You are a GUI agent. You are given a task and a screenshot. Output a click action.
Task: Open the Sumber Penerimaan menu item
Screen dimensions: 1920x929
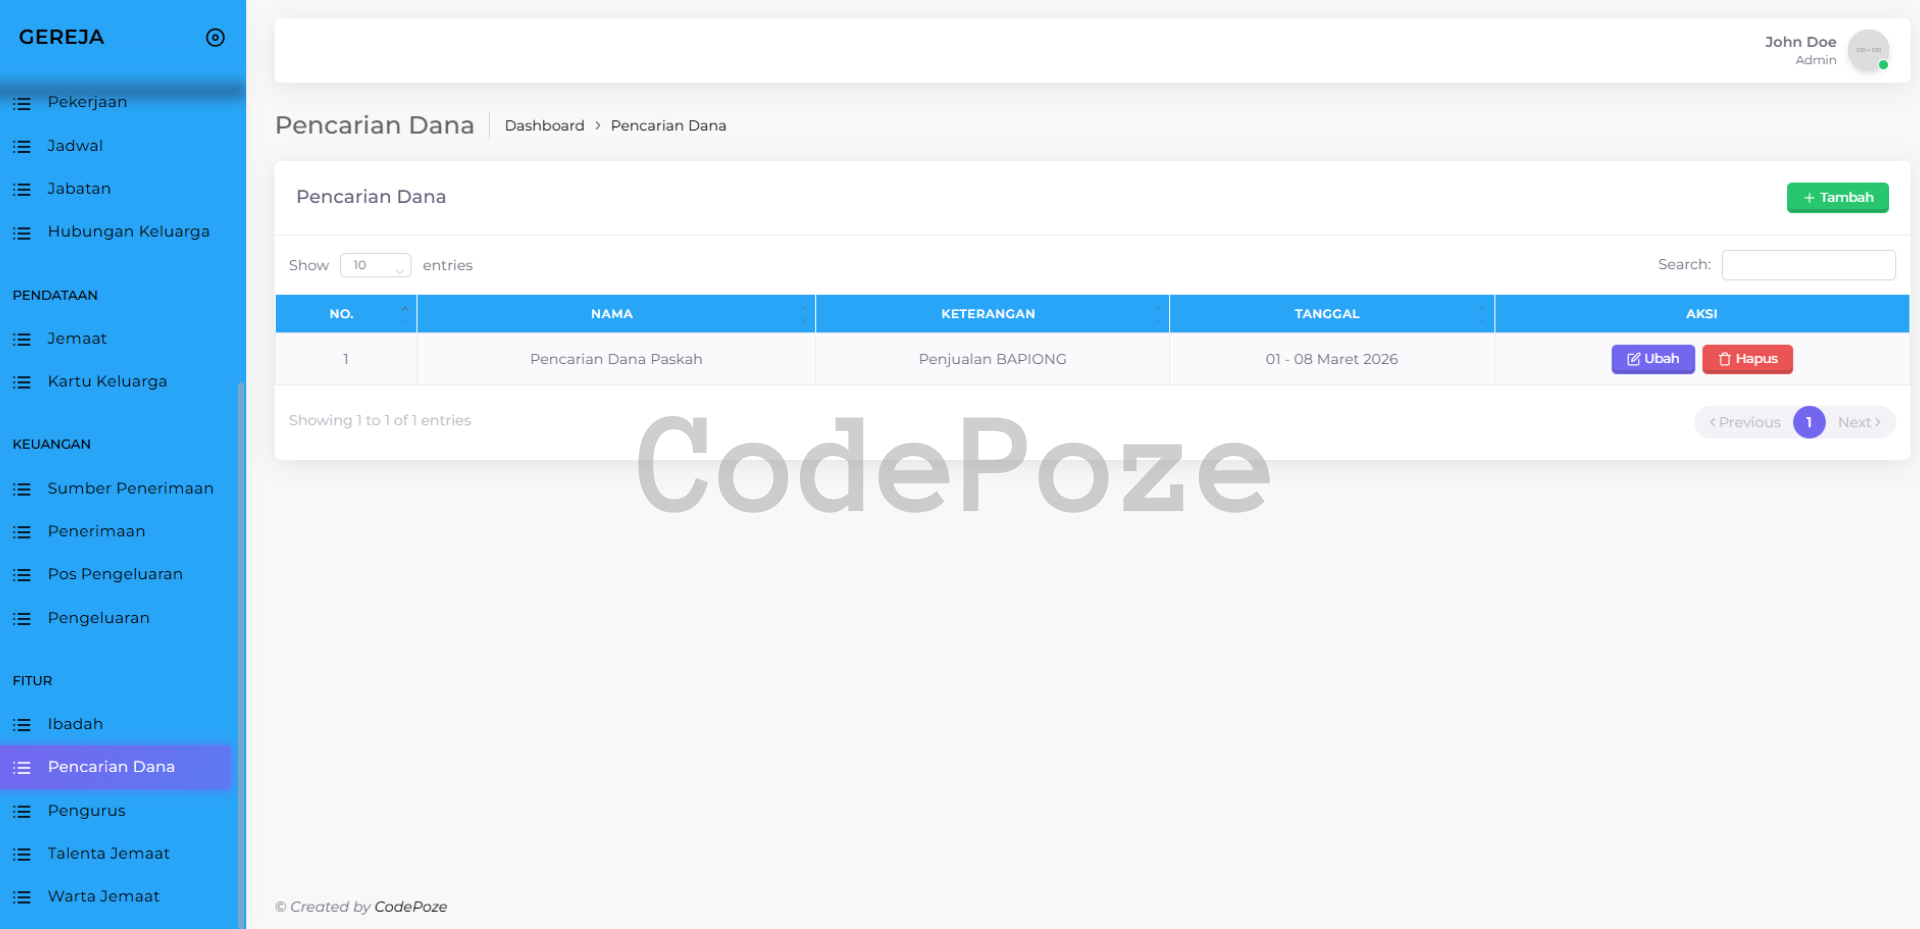pyautogui.click(x=130, y=488)
